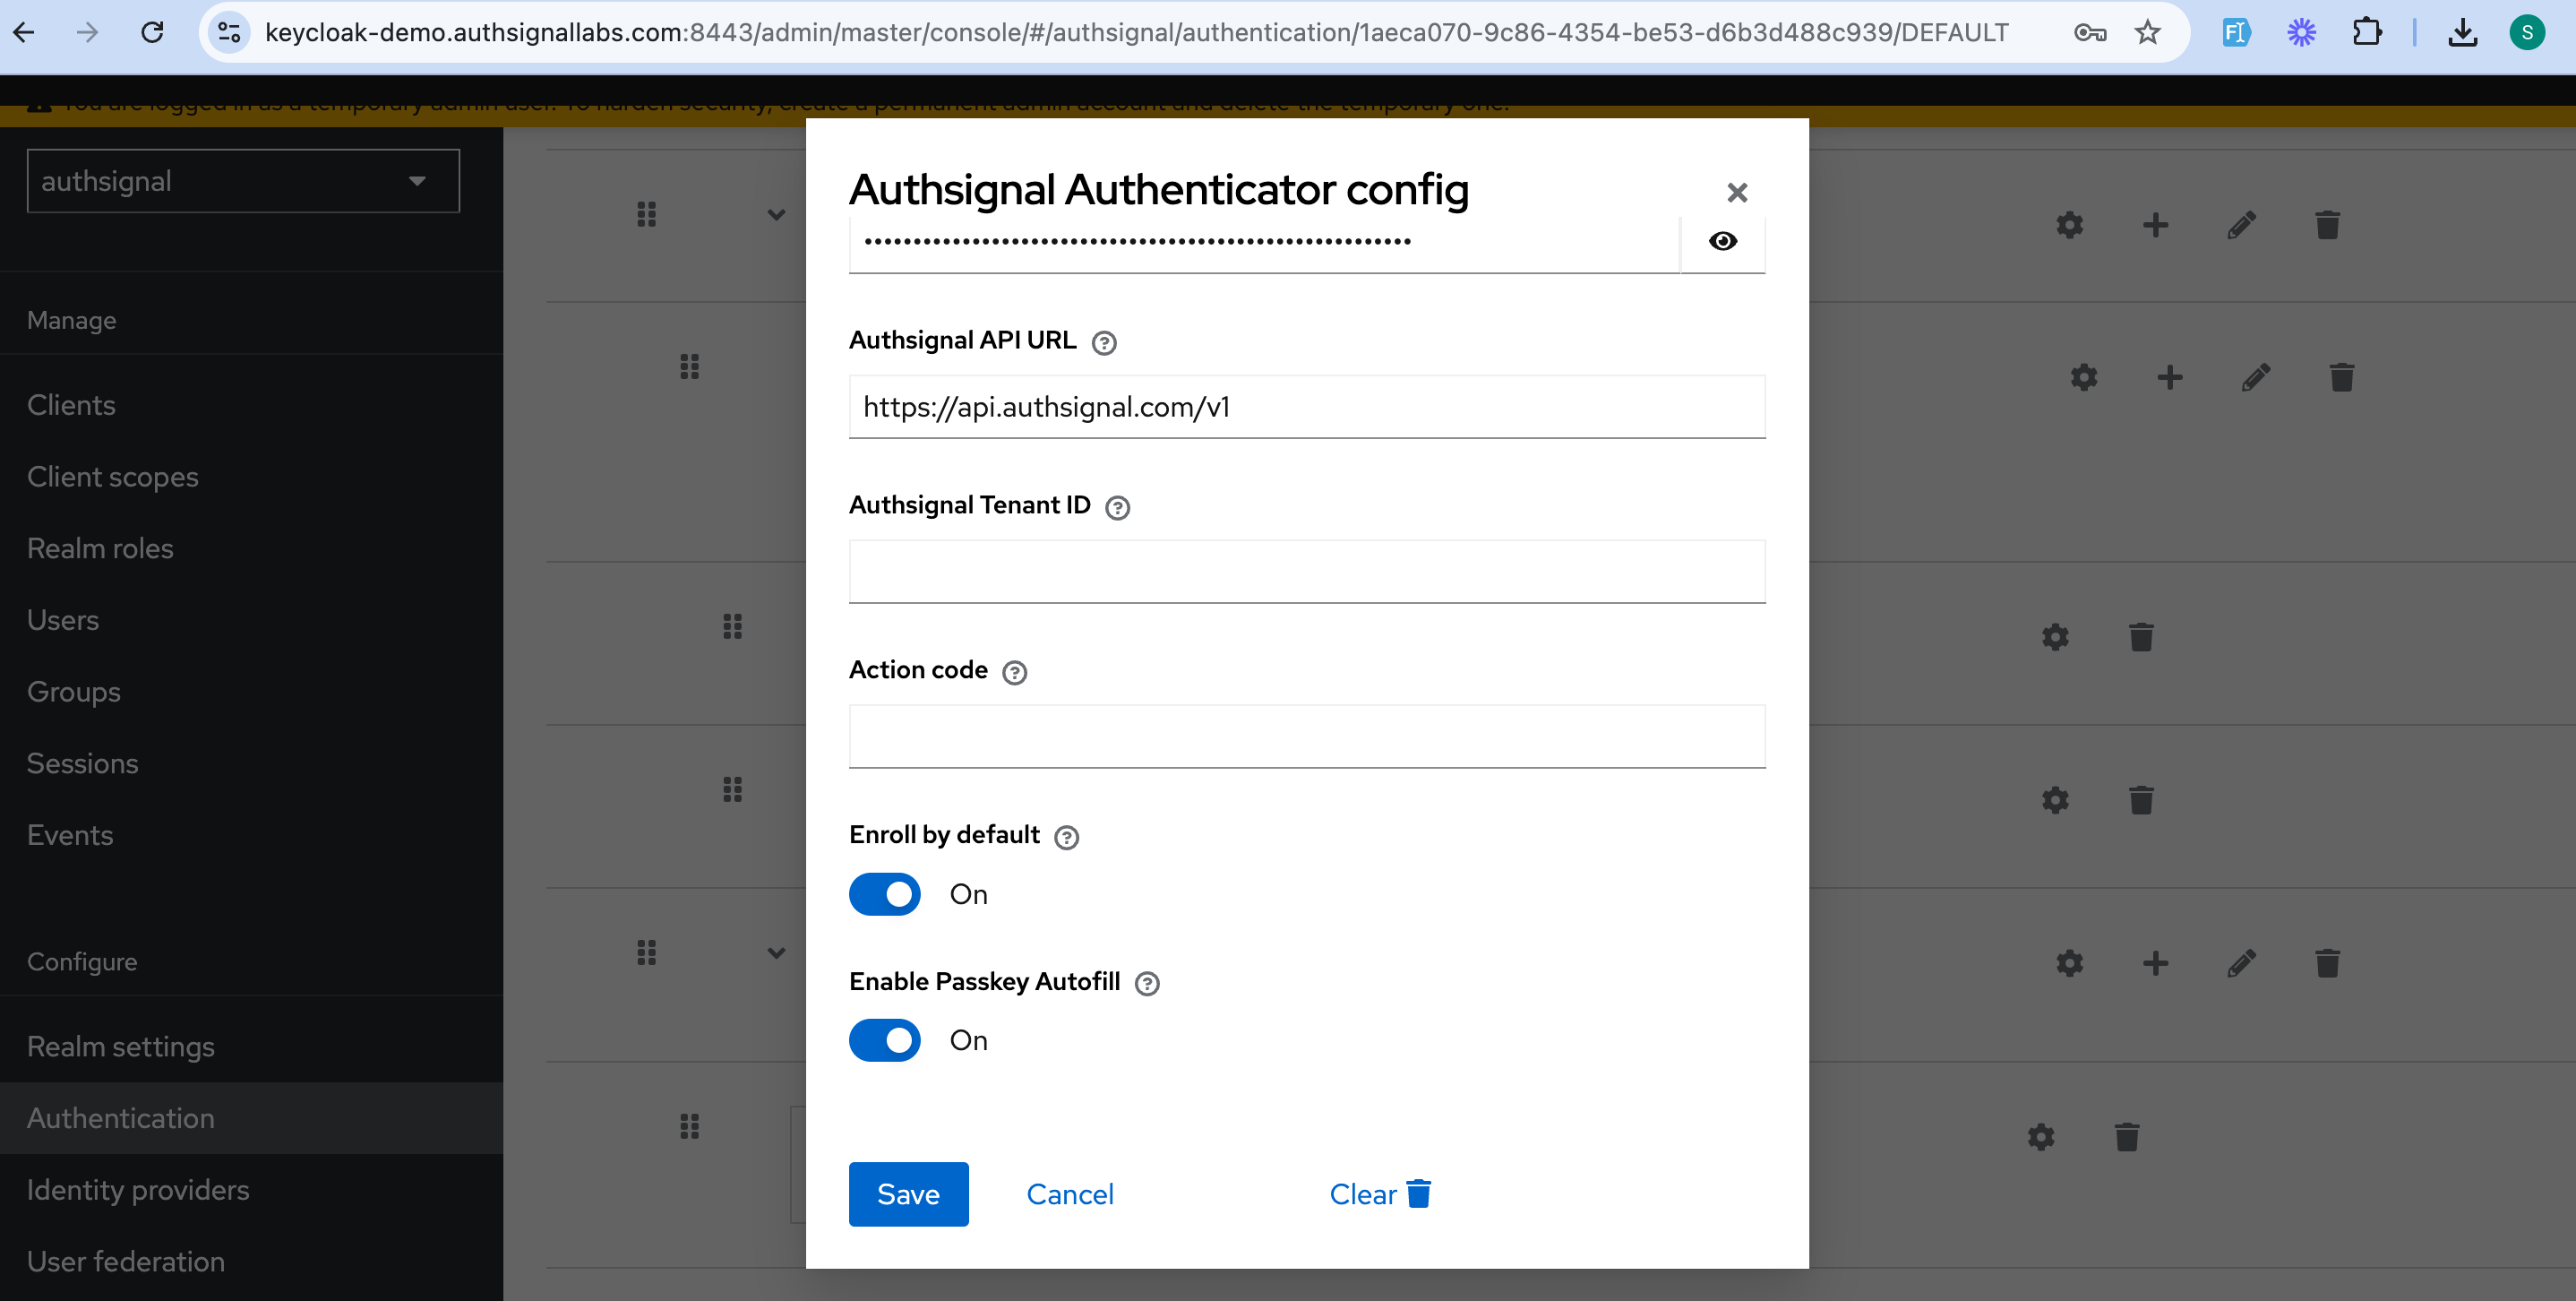Add a step using second row plus icon
The width and height of the screenshot is (2576, 1301).
[2169, 377]
